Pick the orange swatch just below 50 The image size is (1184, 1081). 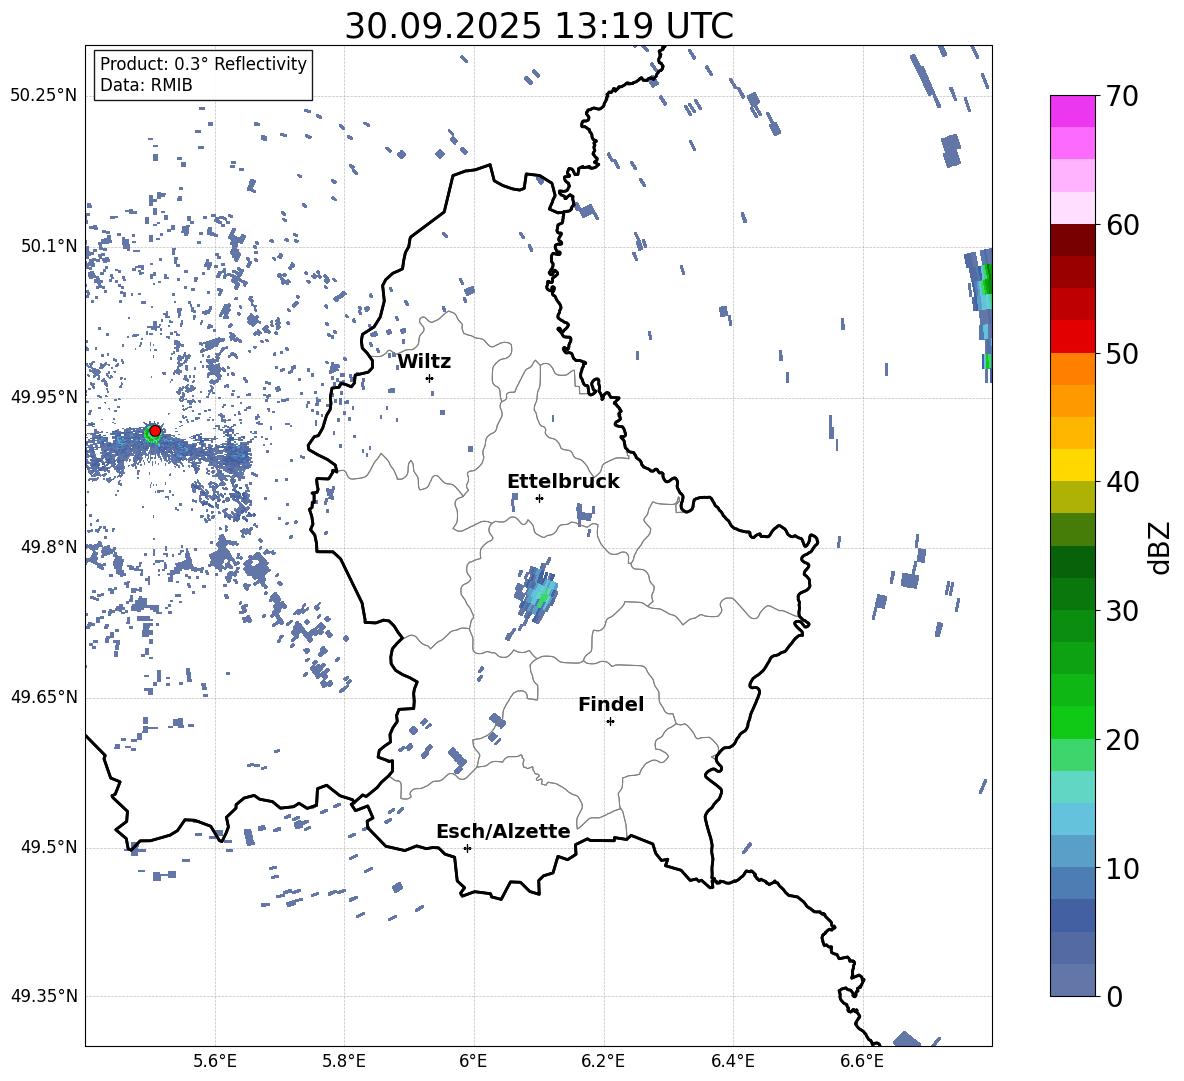pos(1072,369)
